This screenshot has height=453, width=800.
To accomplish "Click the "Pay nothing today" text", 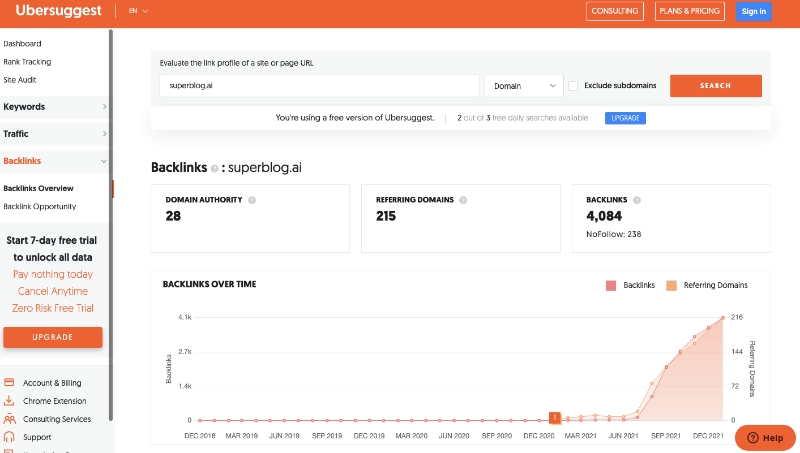I will [x=53, y=274].
